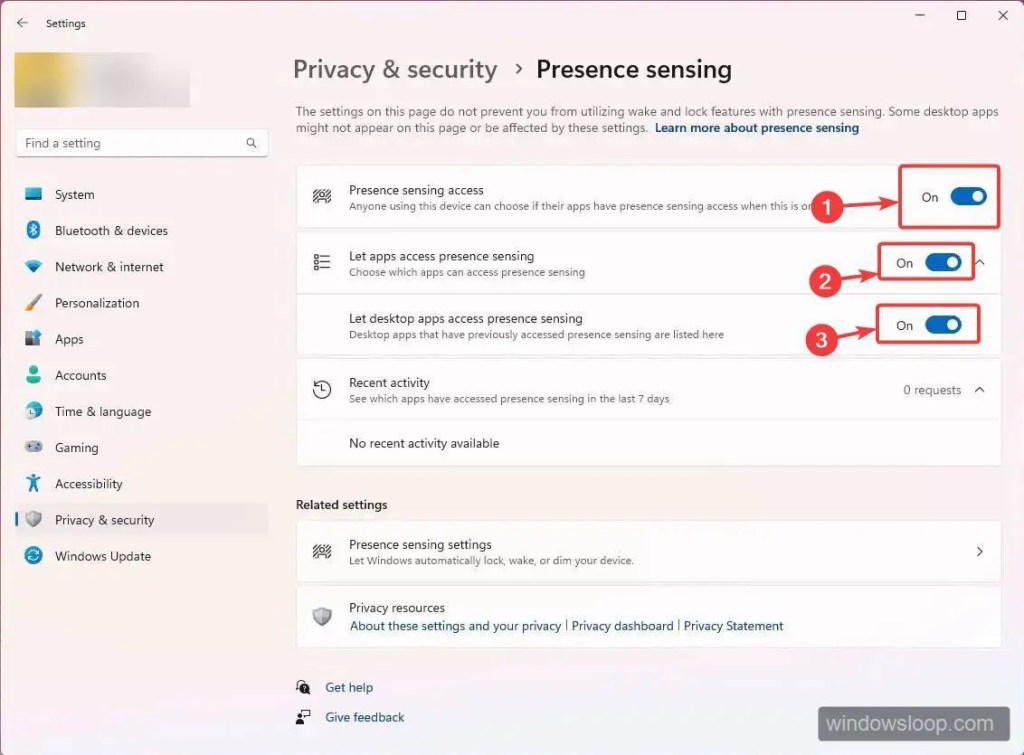Open Learn more about presence sensing link
The height and width of the screenshot is (755, 1024).
tap(756, 128)
